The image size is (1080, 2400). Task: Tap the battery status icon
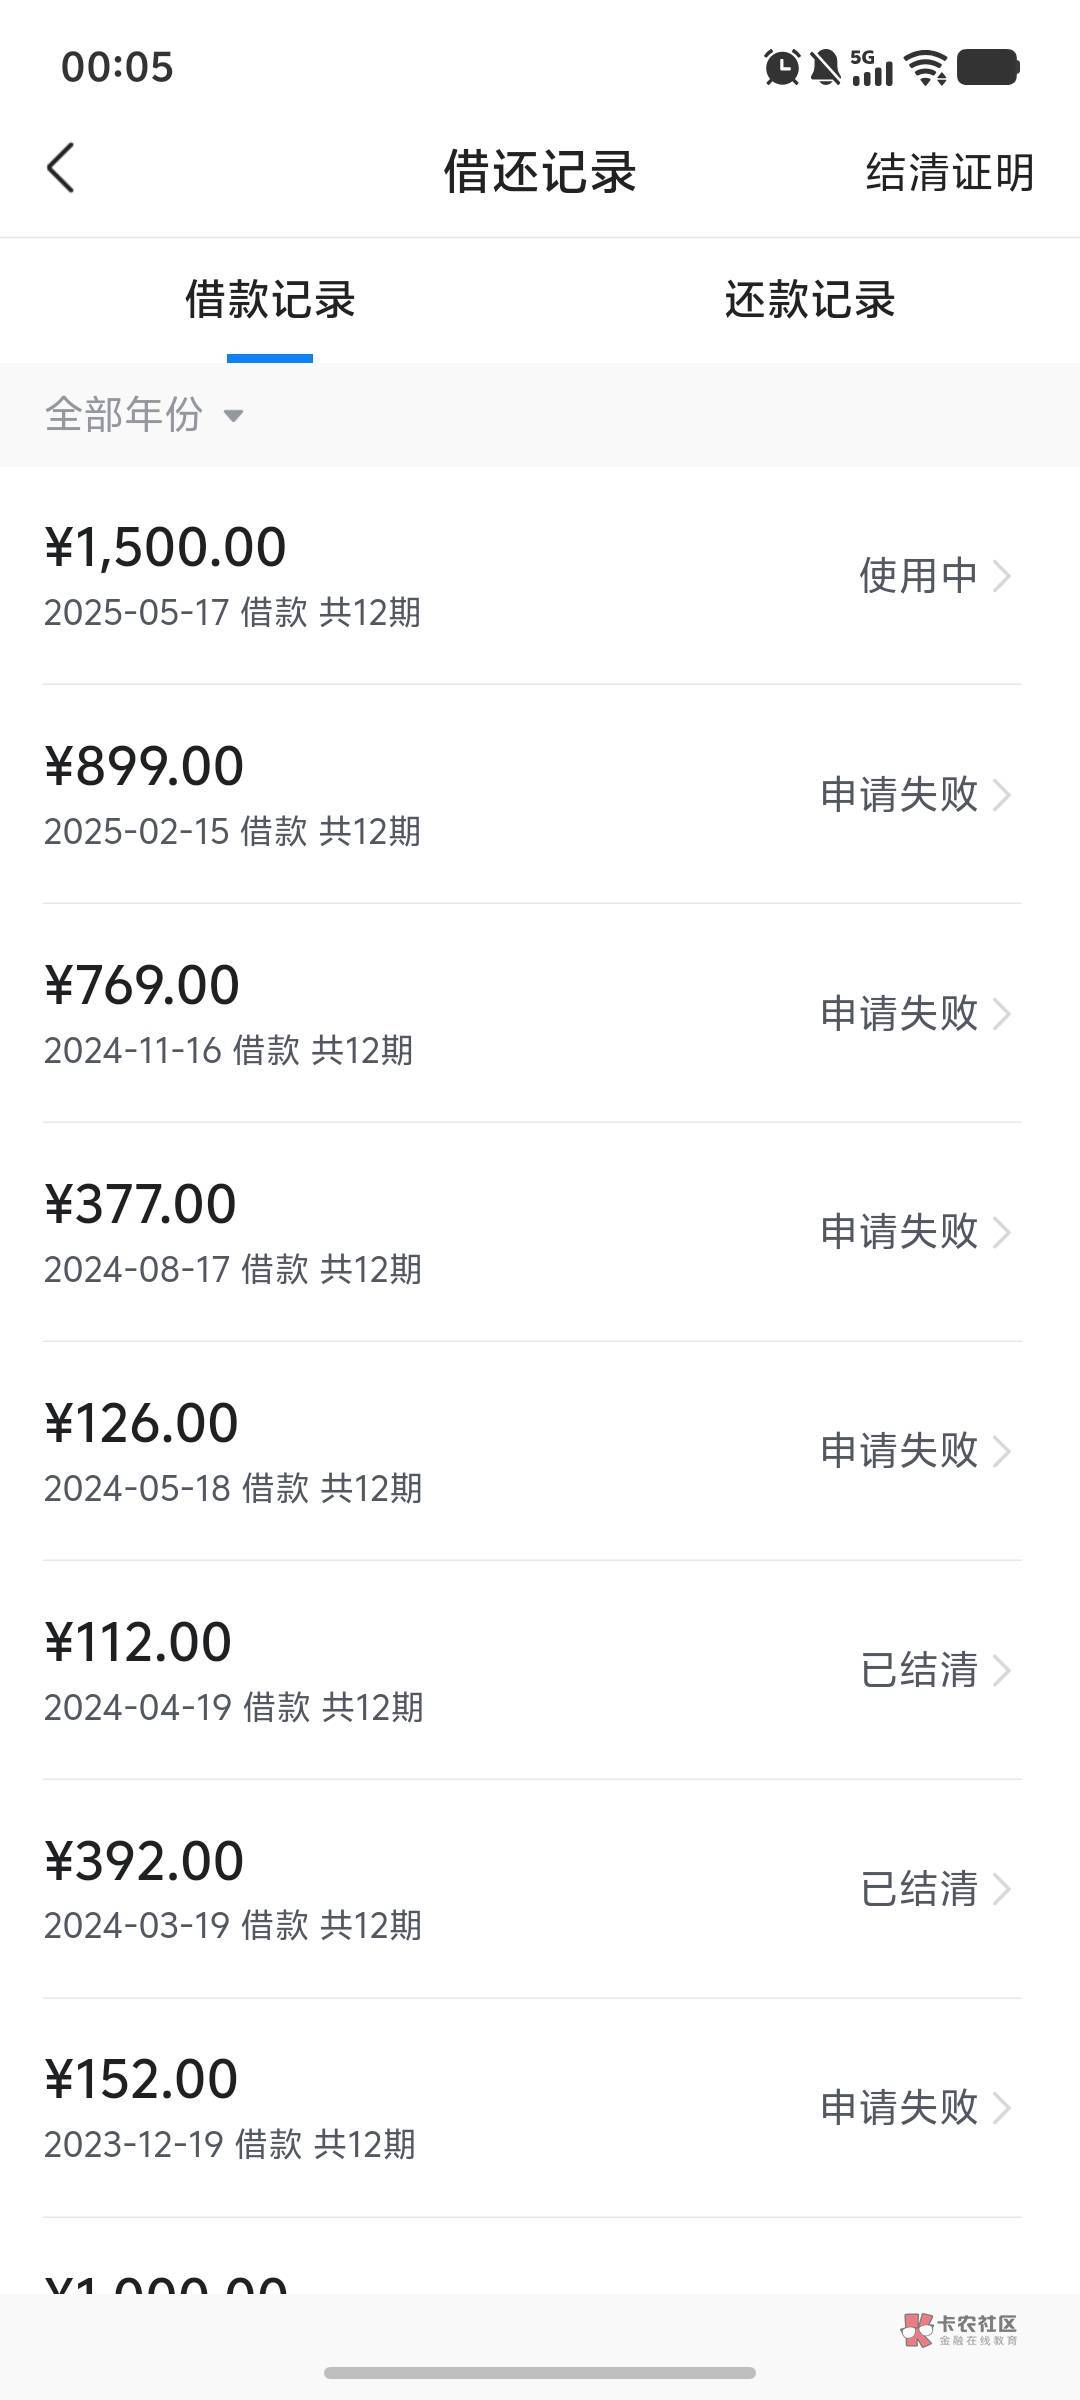click(987, 68)
